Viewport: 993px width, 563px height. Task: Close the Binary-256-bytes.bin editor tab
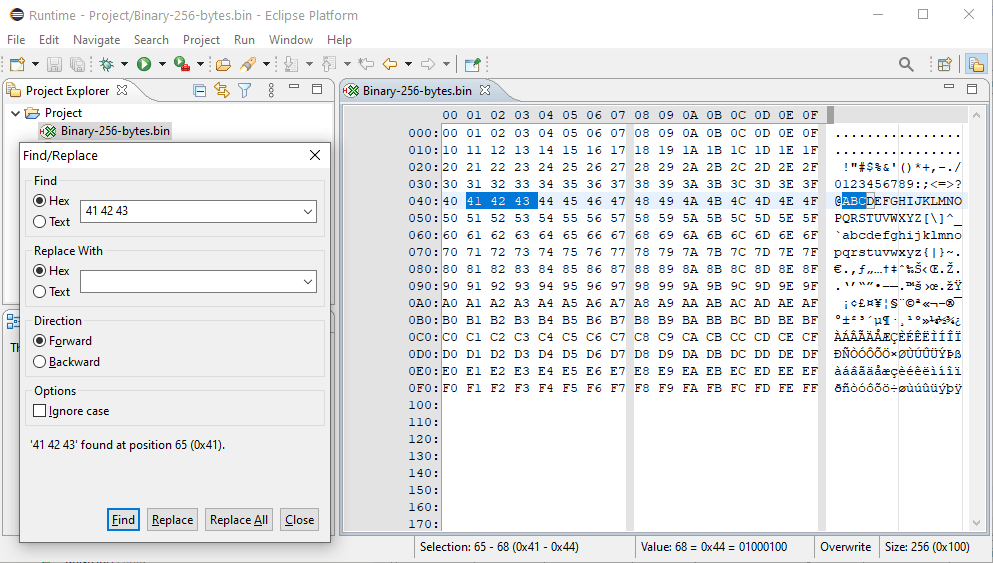coord(485,91)
